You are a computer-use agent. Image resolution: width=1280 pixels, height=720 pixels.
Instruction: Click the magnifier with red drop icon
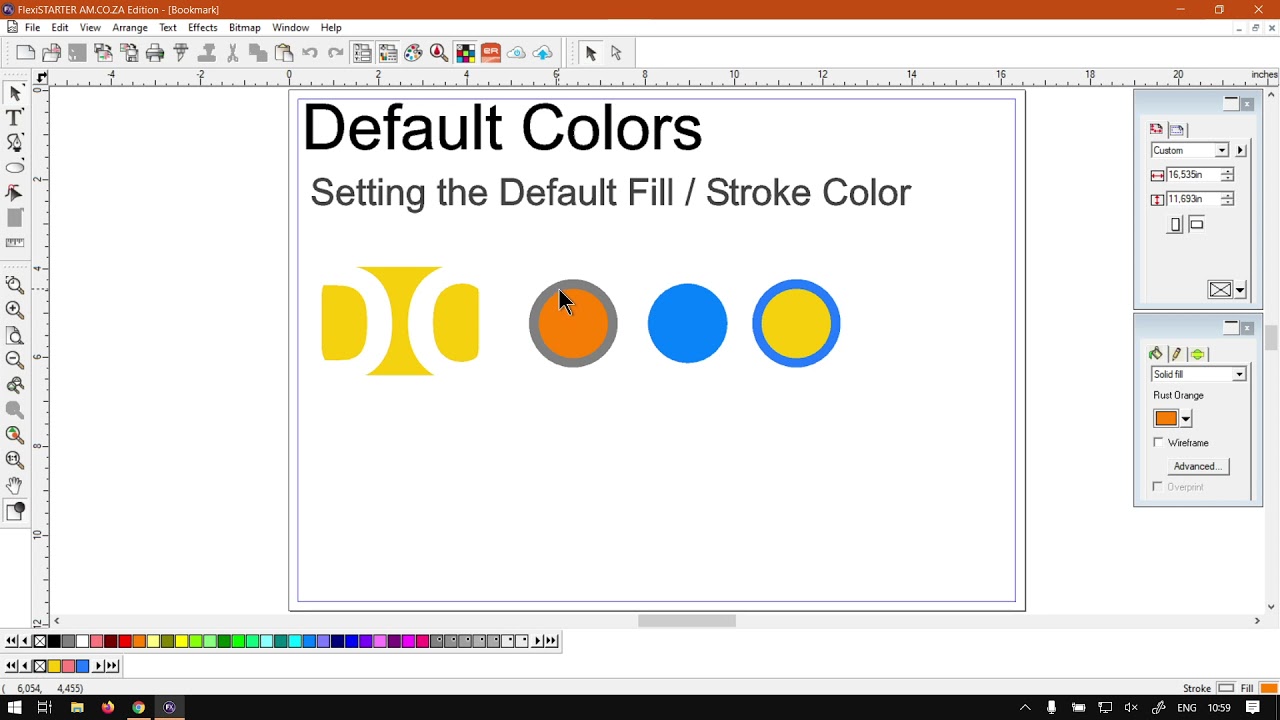click(x=439, y=53)
